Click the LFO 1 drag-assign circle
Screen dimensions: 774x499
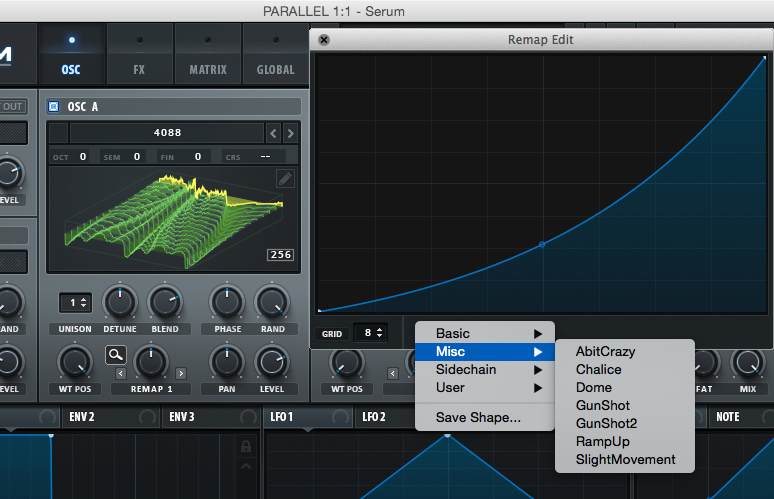tap(340, 418)
